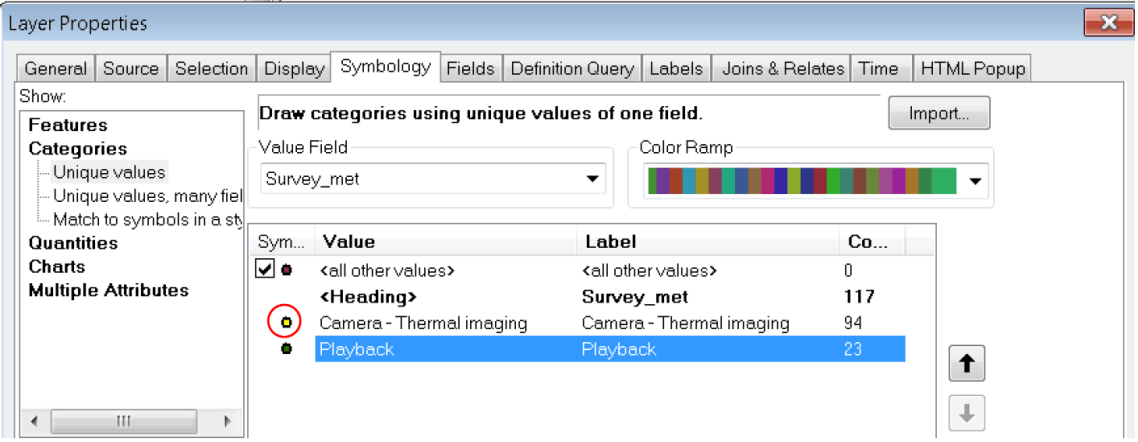1138x442 pixels.
Task: Go to the Labels tab
Action: tap(675, 69)
